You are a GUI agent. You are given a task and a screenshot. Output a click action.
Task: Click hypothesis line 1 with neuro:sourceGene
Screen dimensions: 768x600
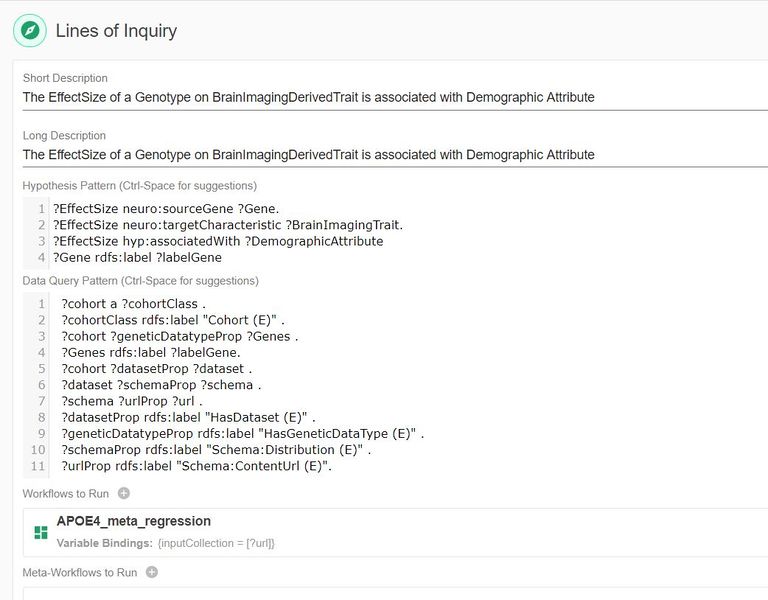[166, 208]
